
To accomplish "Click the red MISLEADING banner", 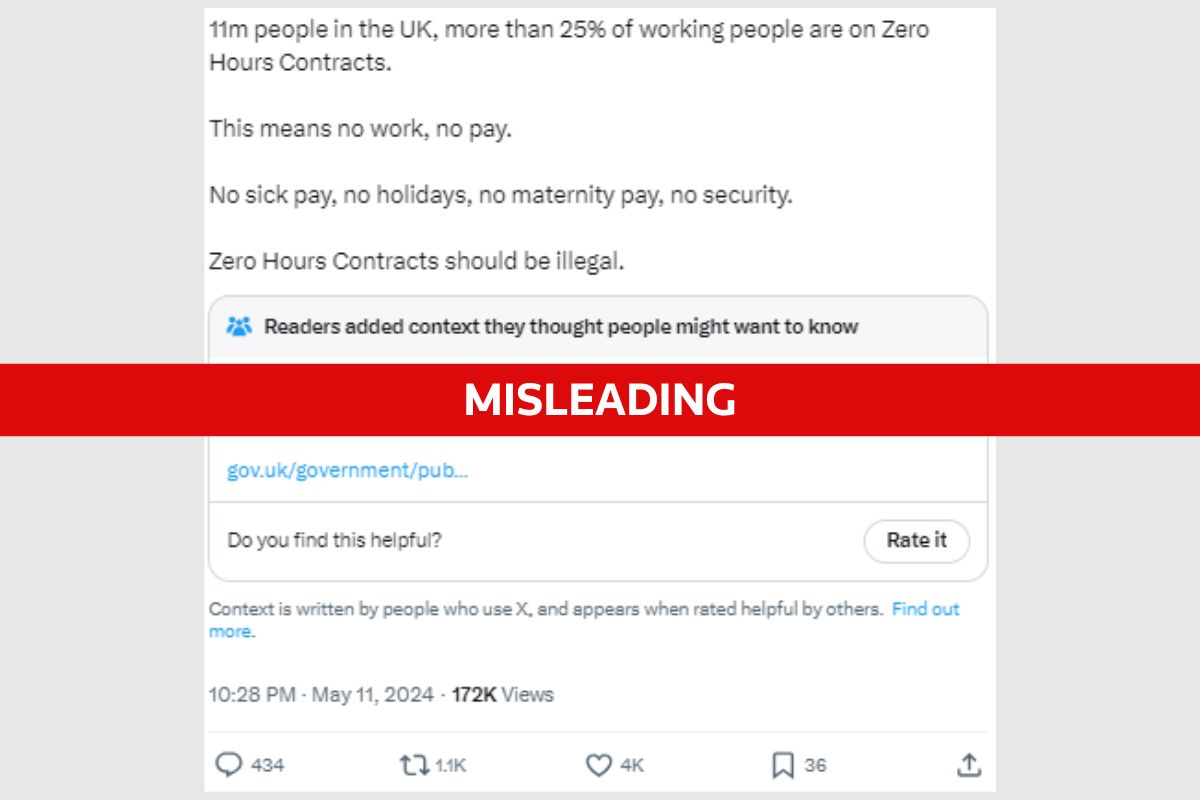I will [x=600, y=399].
